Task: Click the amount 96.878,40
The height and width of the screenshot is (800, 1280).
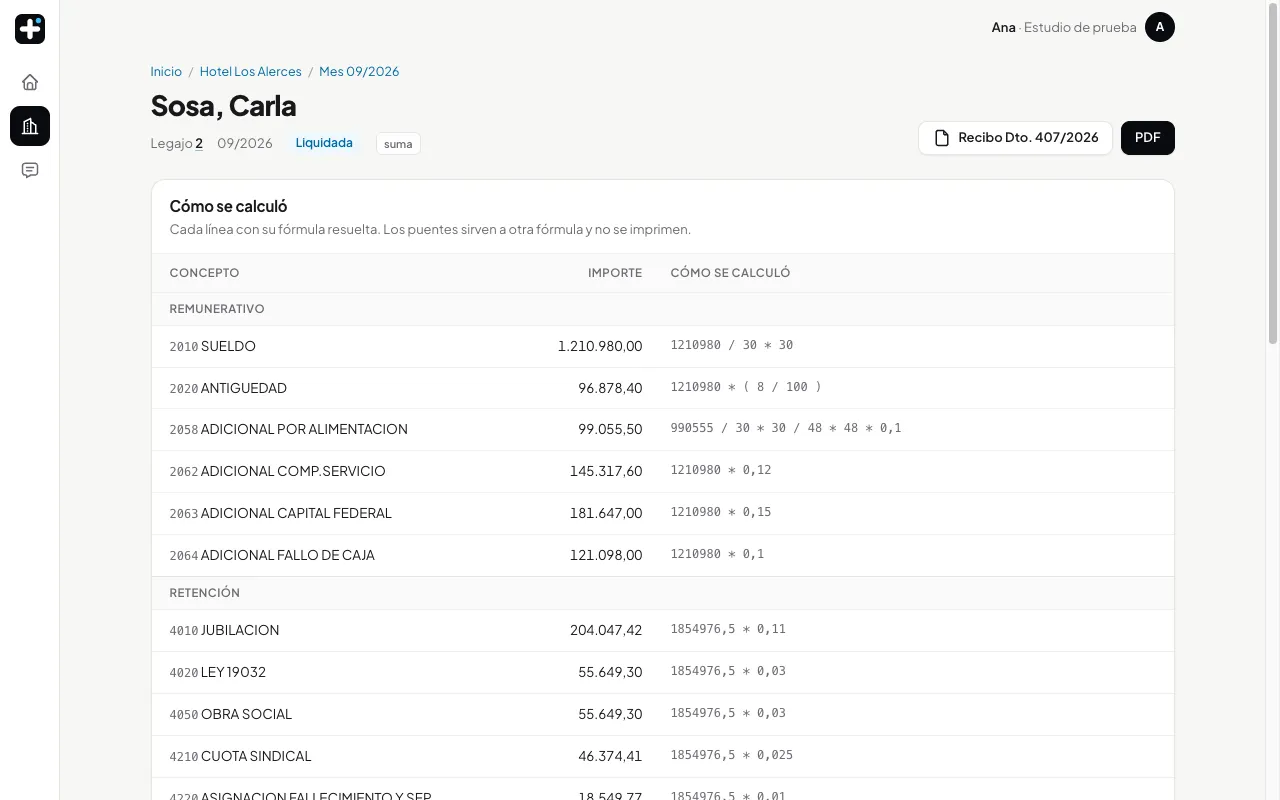Action: click(x=610, y=388)
